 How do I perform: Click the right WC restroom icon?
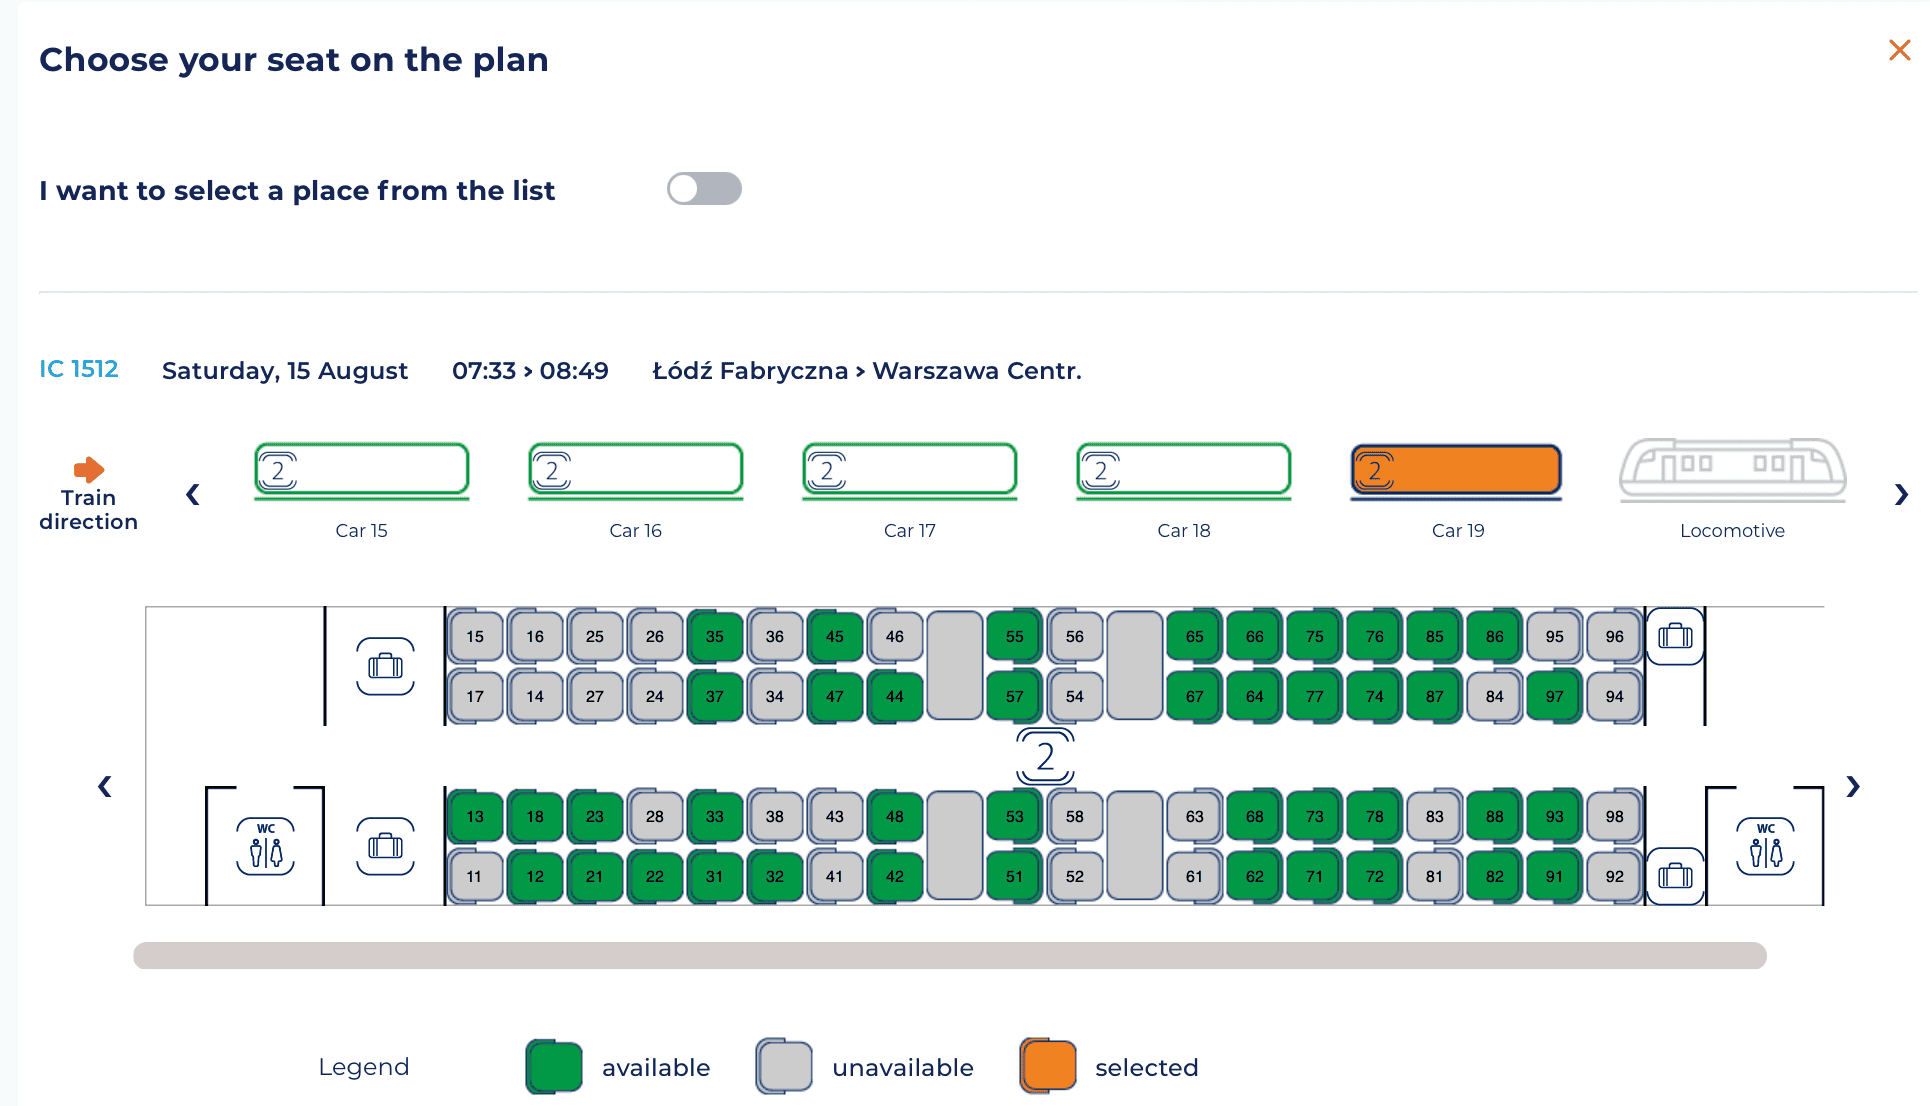pos(1766,847)
